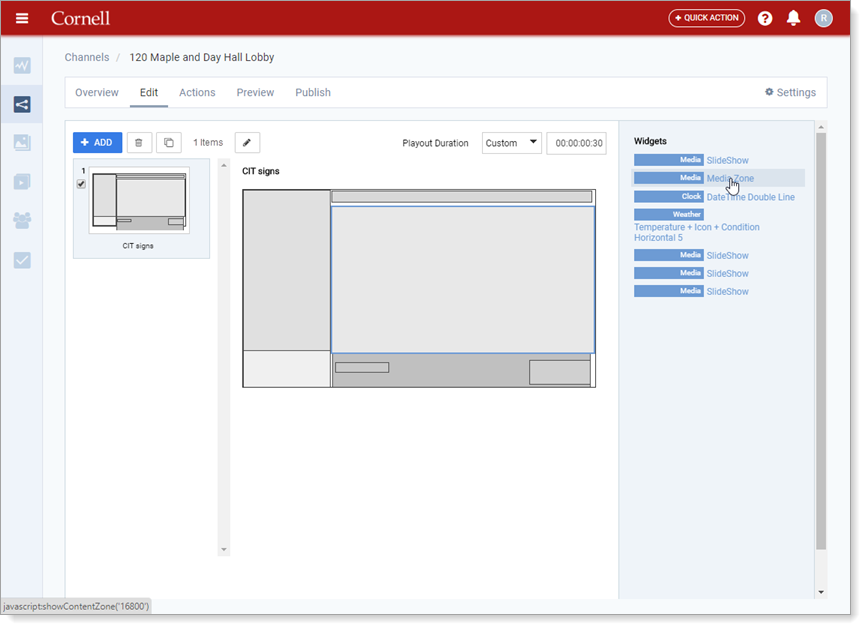Delete selected item with trash icon
The height and width of the screenshot is (630, 866).
[x=139, y=142]
